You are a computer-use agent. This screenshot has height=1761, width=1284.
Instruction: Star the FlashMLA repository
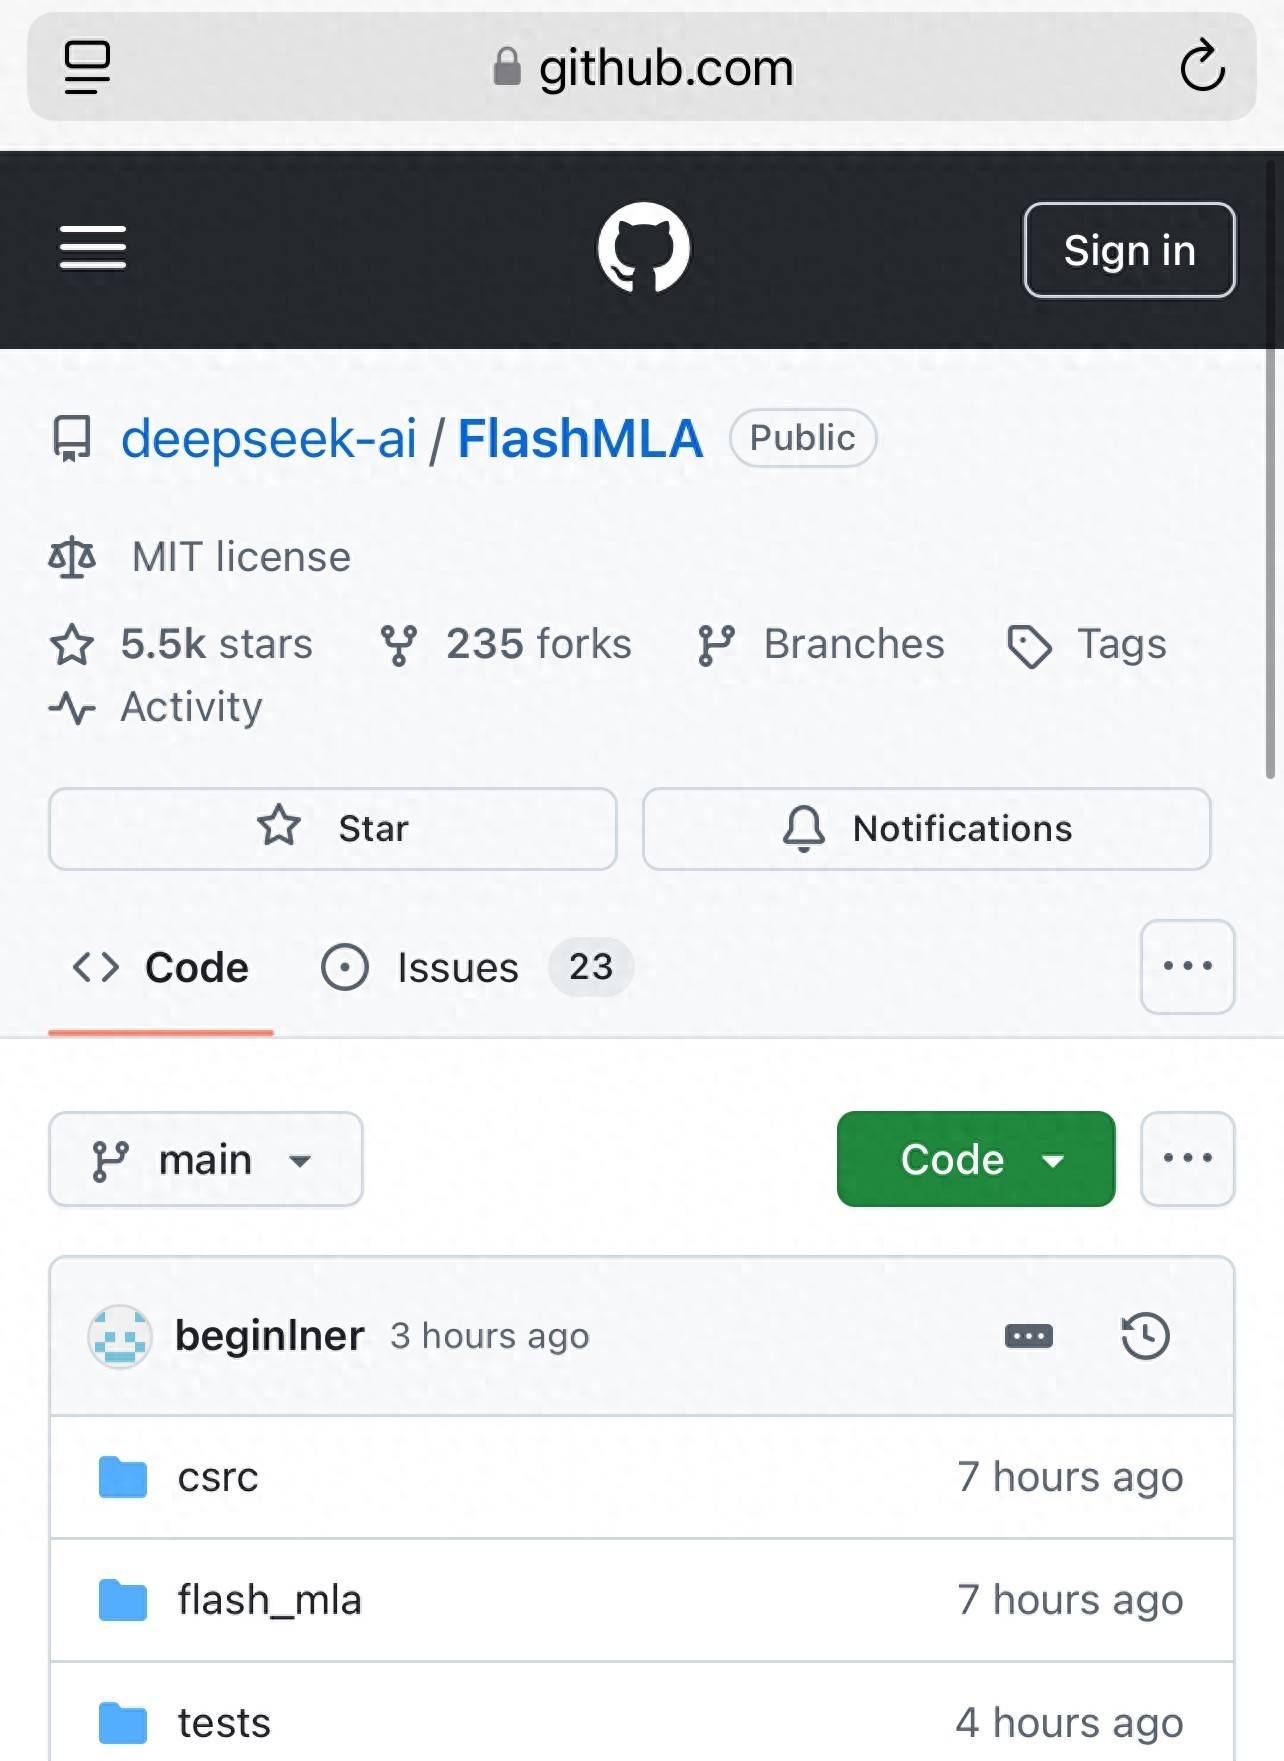pos(332,829)
